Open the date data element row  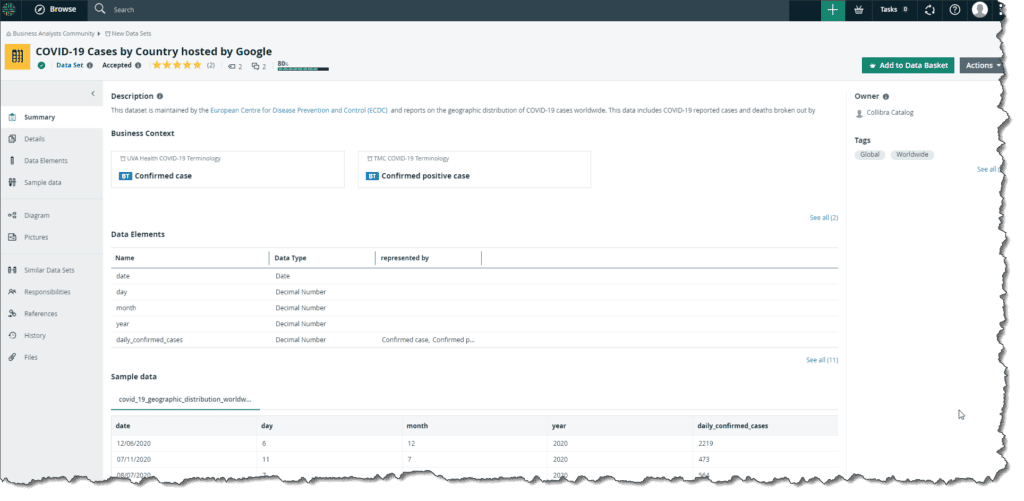click(474, 276)
